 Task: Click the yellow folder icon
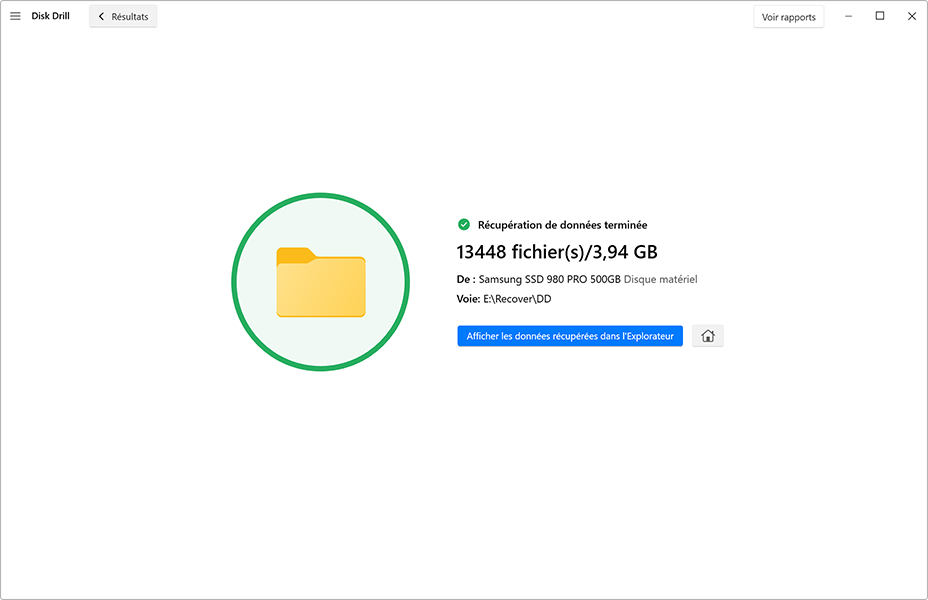pos(320,283)
